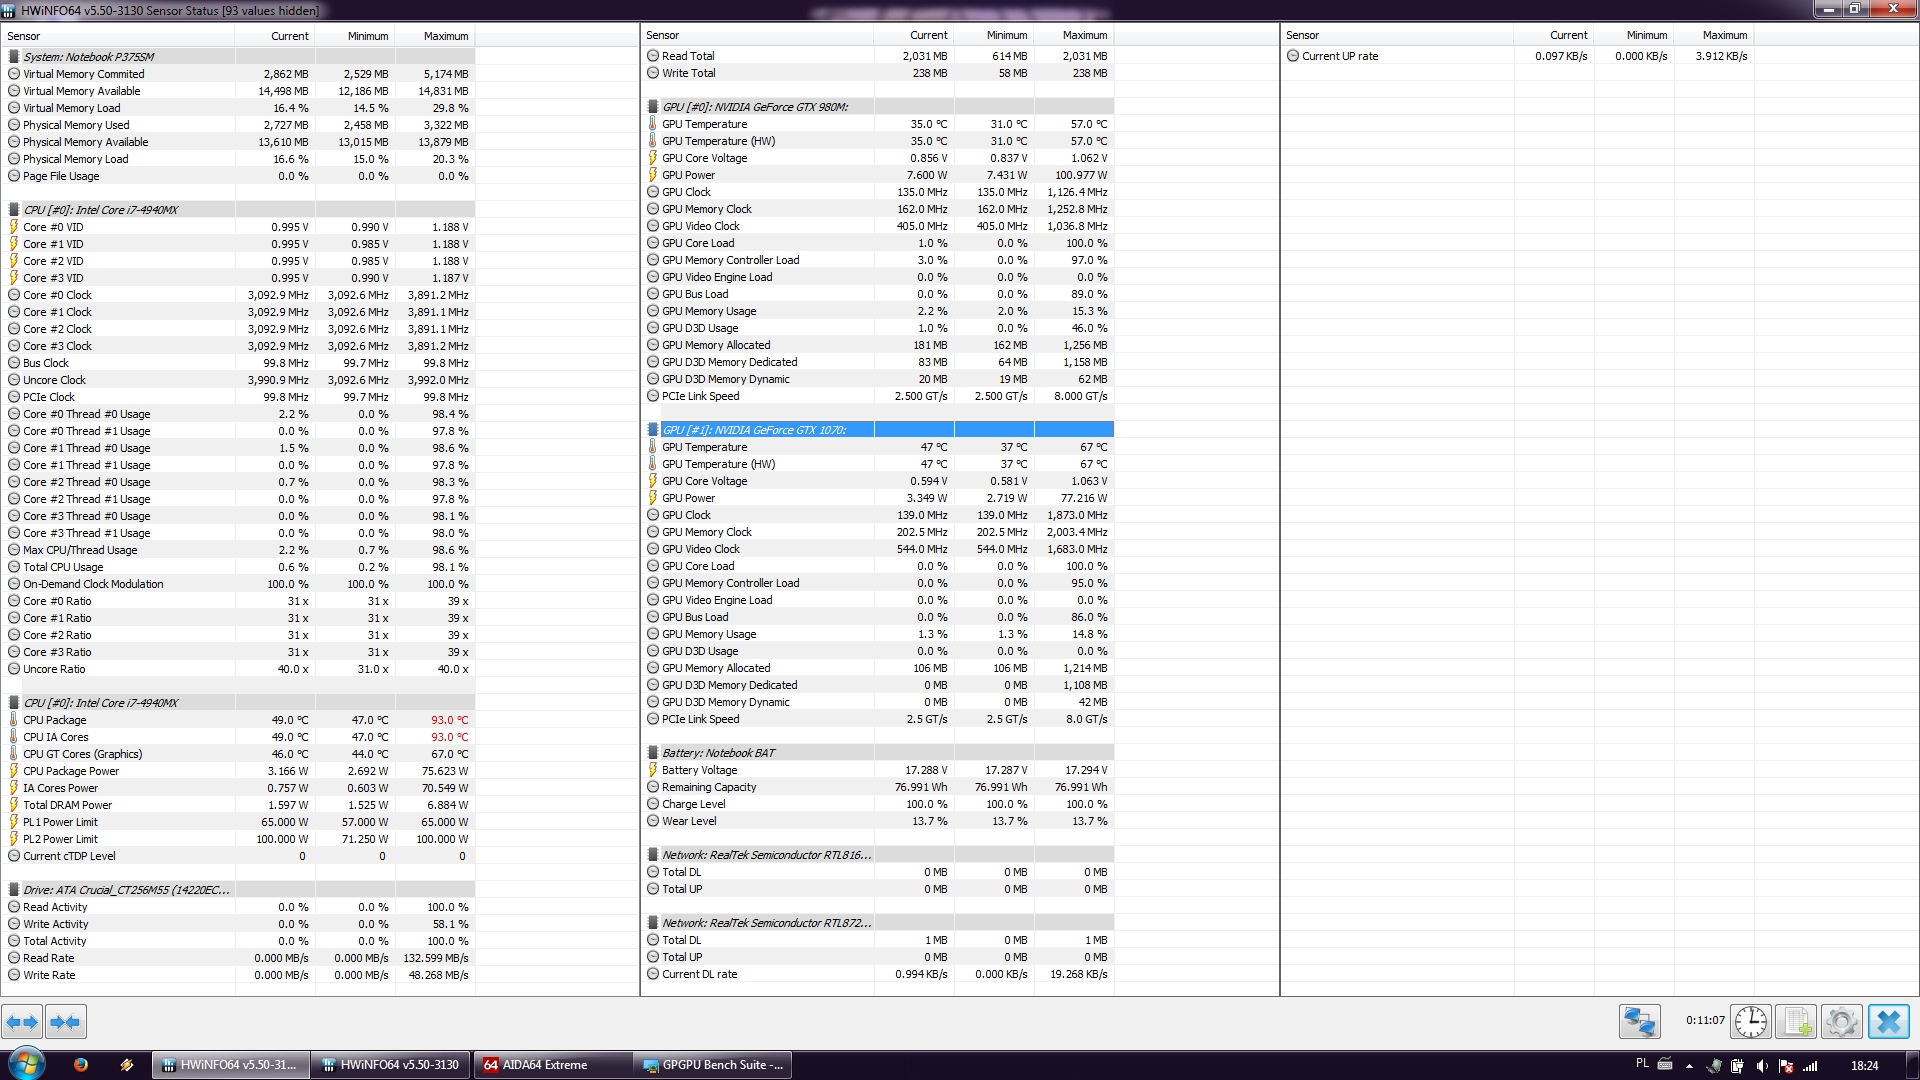
Task: Open the Windows Start orb
Action: pos(26,1064)
